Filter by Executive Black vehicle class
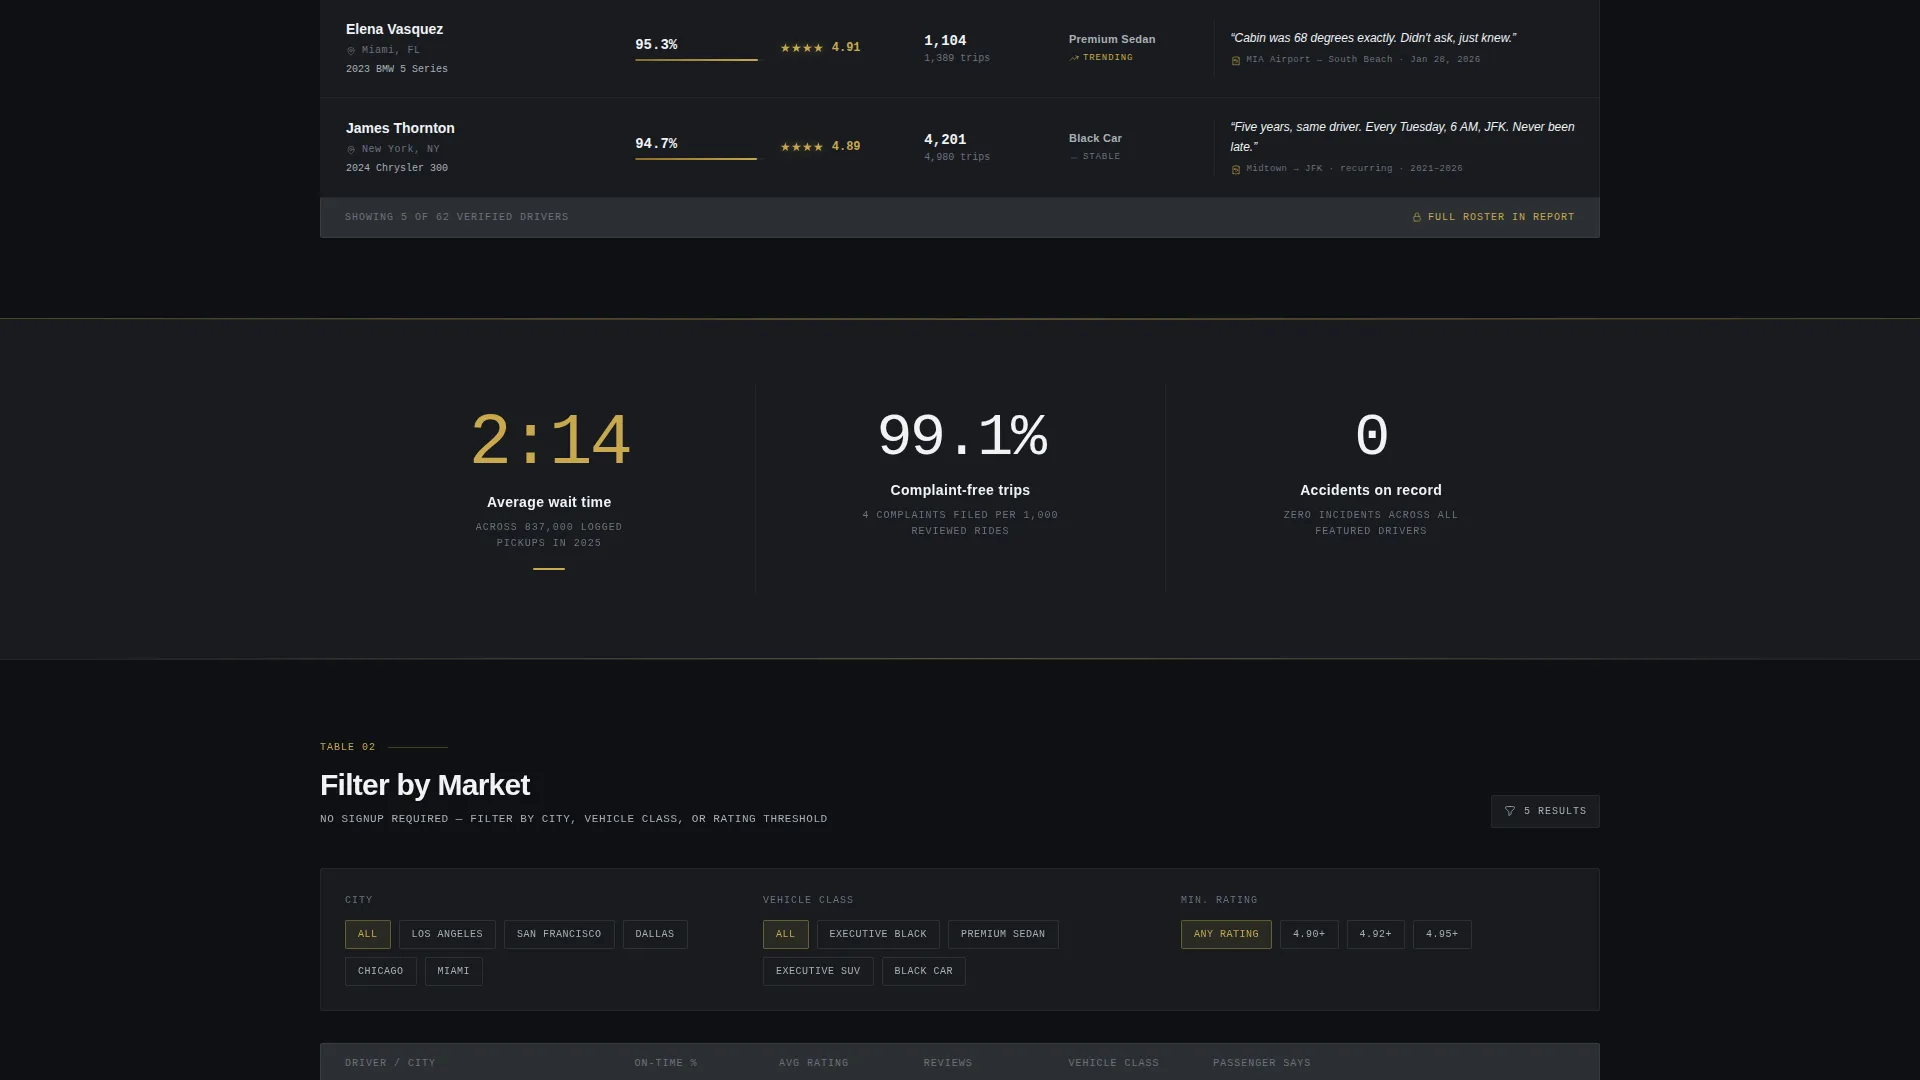 (878, 935)
